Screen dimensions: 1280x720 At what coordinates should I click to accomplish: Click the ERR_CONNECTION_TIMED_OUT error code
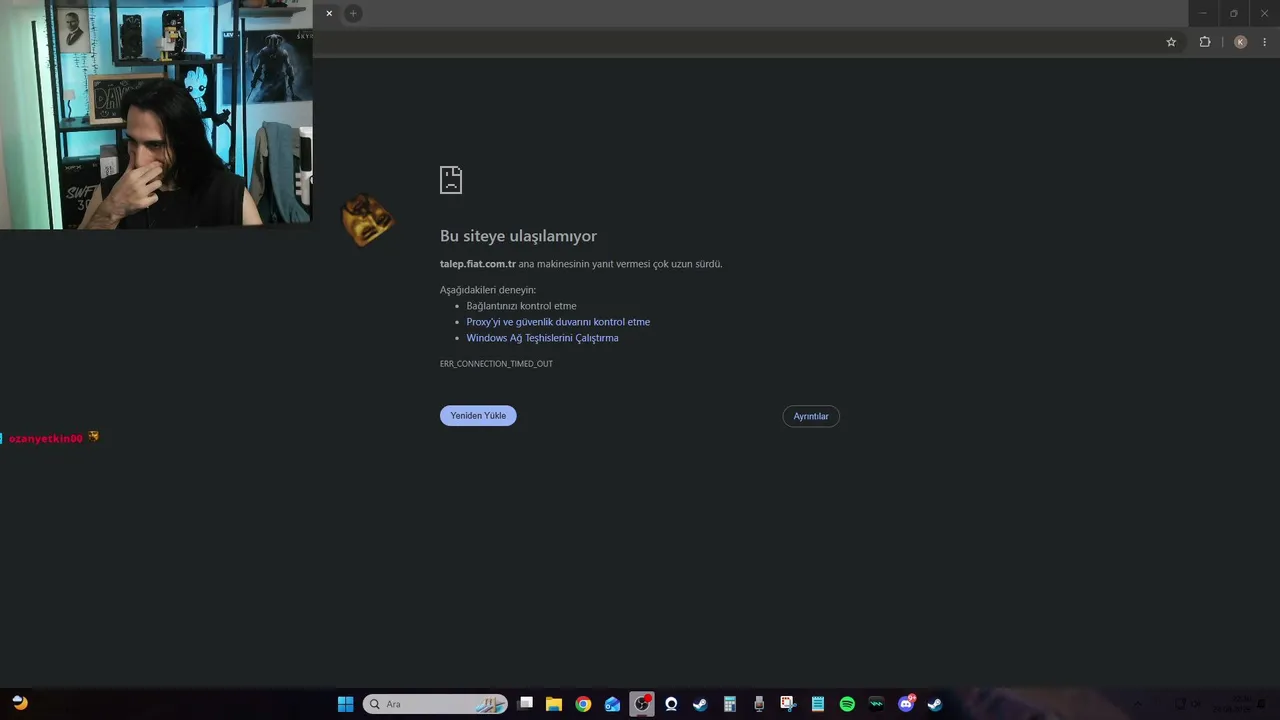(496, 364)
